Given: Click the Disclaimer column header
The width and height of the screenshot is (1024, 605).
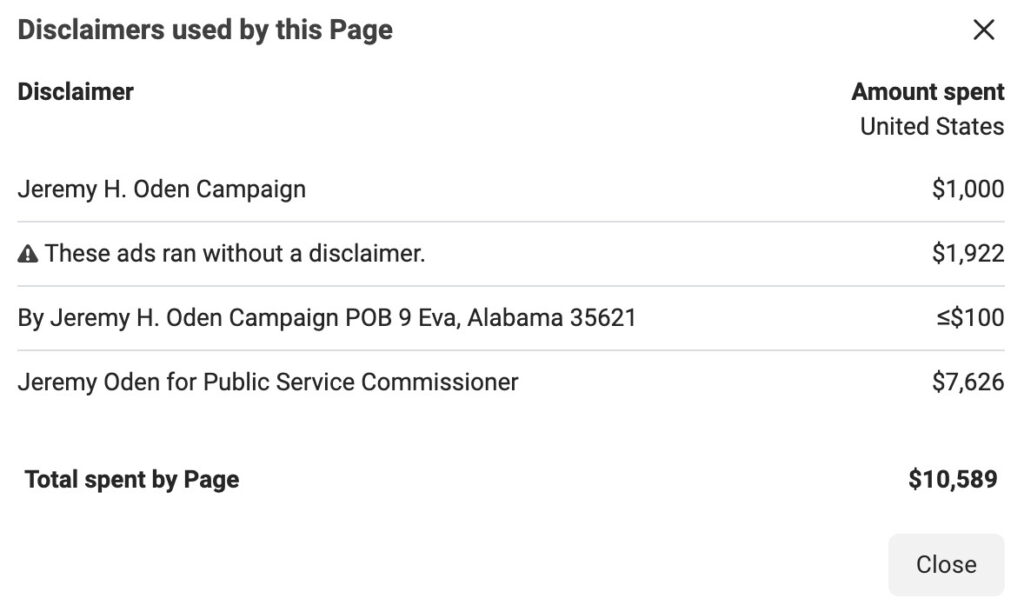Looking at the screenshot, I should 76,92.
